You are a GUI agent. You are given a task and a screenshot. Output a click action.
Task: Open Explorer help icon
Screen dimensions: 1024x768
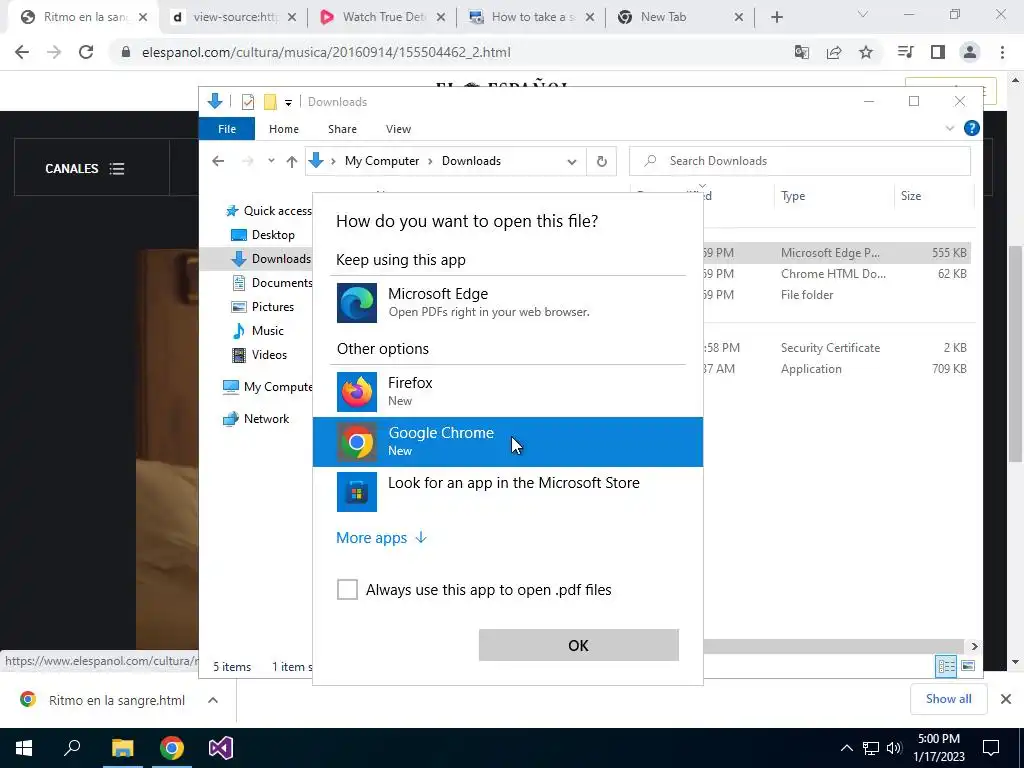tap(971, 129)
